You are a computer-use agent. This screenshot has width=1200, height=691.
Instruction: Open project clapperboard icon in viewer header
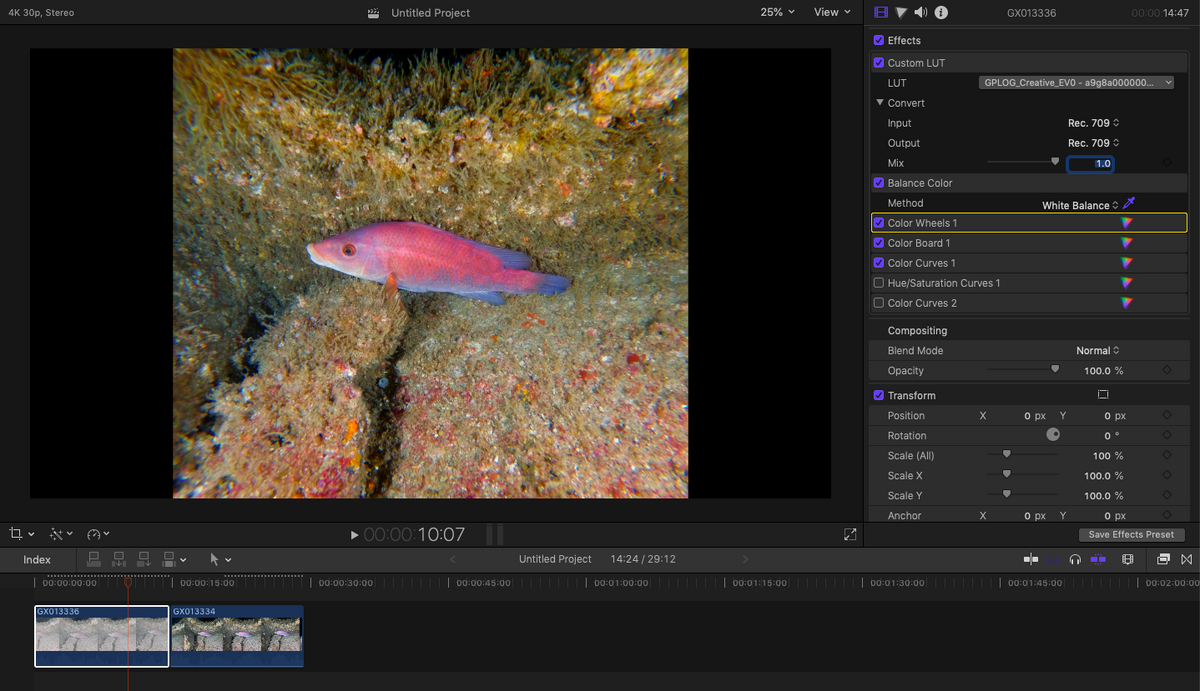coord(374,13)
